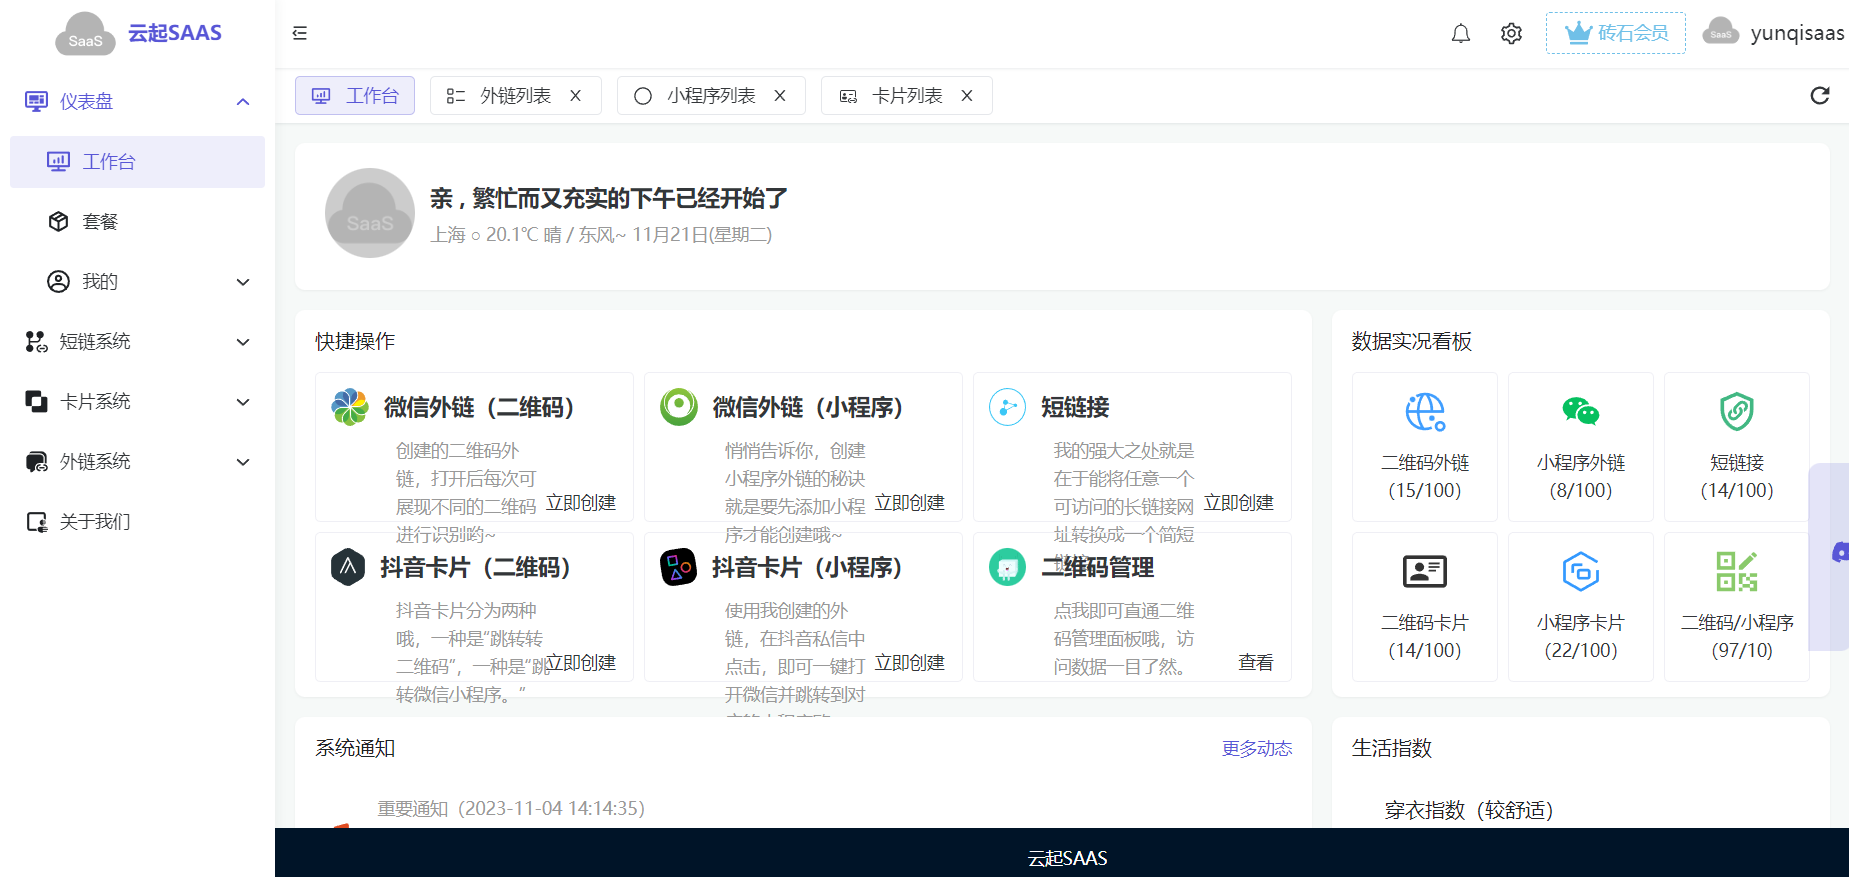The width and height of the screenshot is (1849, 877).
Task: Click the 微信外链 (二维码) pinwheel icon
Action: [x=350, y=407]
